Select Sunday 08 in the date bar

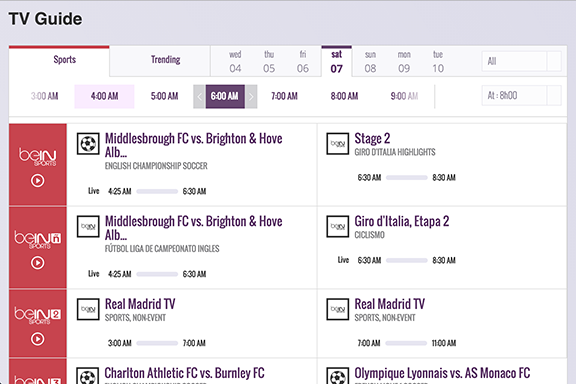[x=370, y=62]
